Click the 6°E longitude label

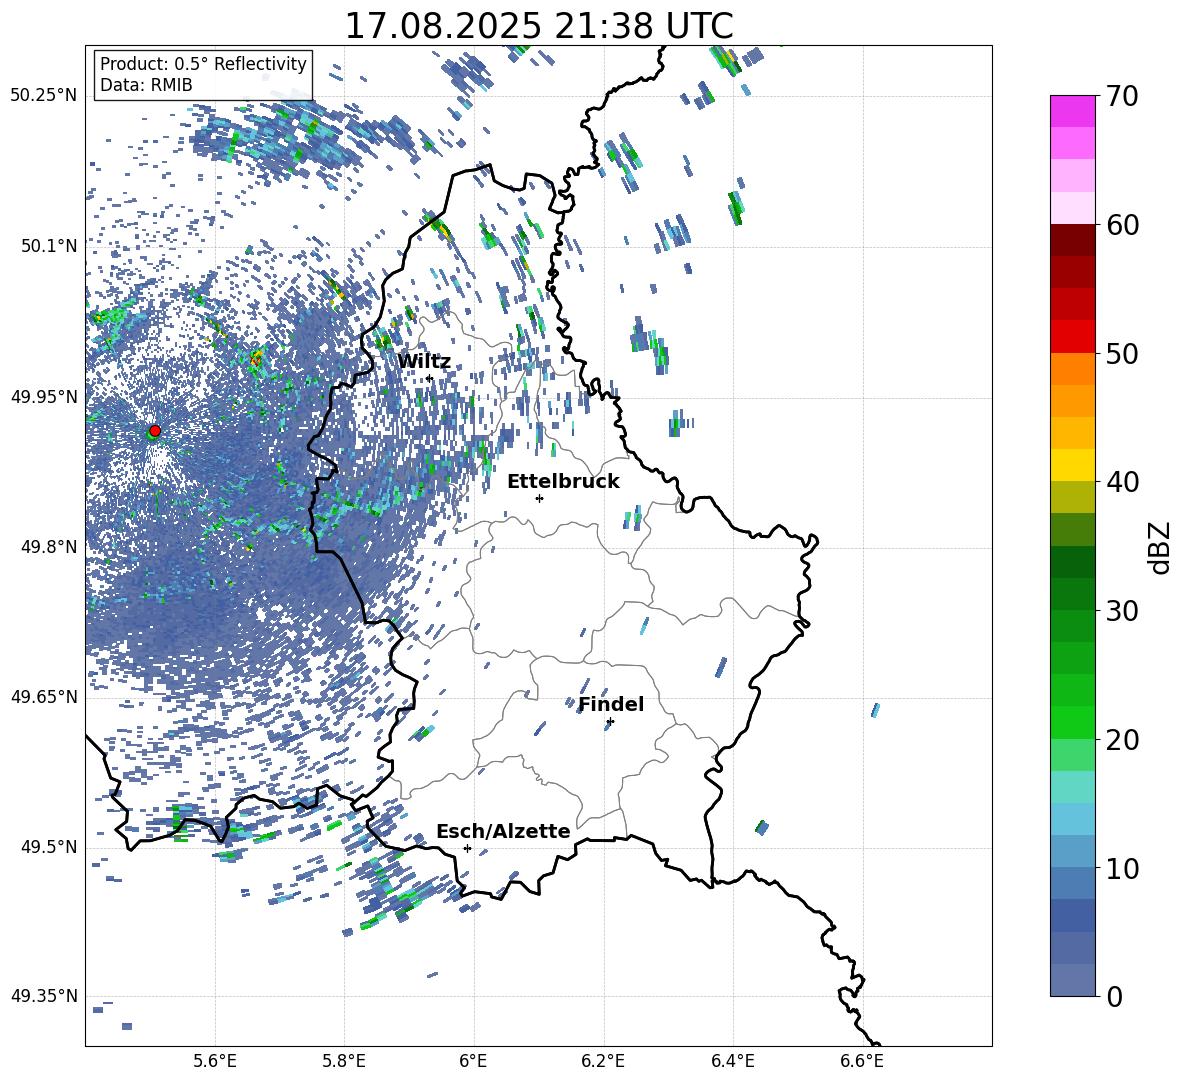[473, 1061]
